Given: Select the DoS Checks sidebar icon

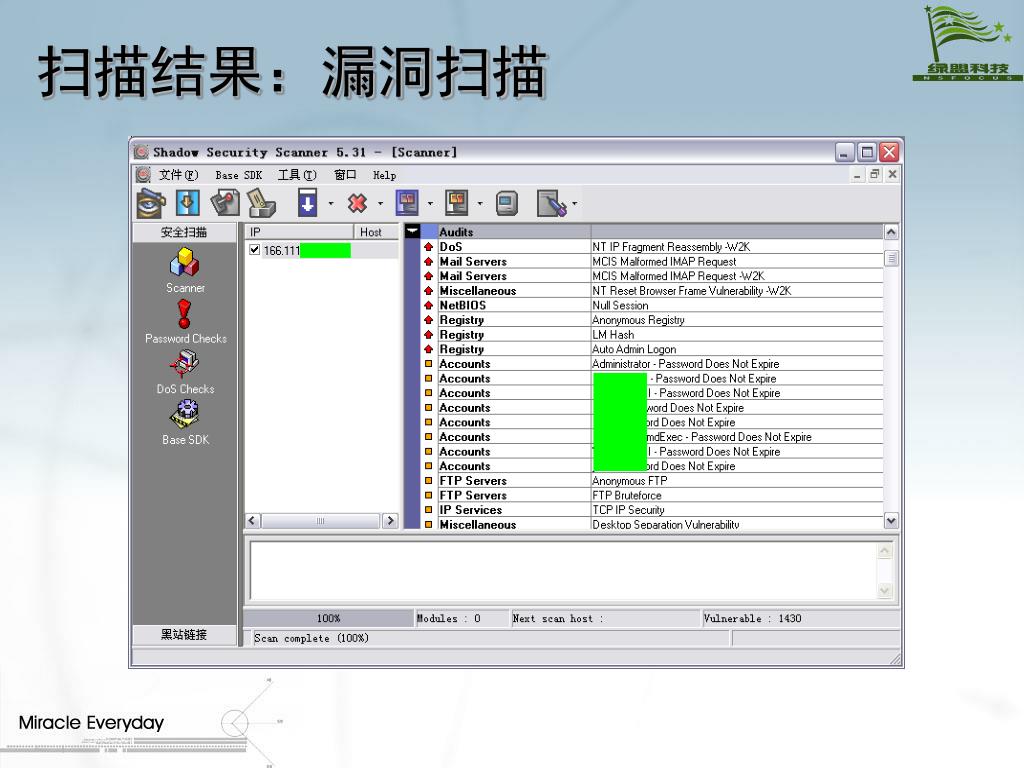Looking at the screenshot, I should point(185,364).
